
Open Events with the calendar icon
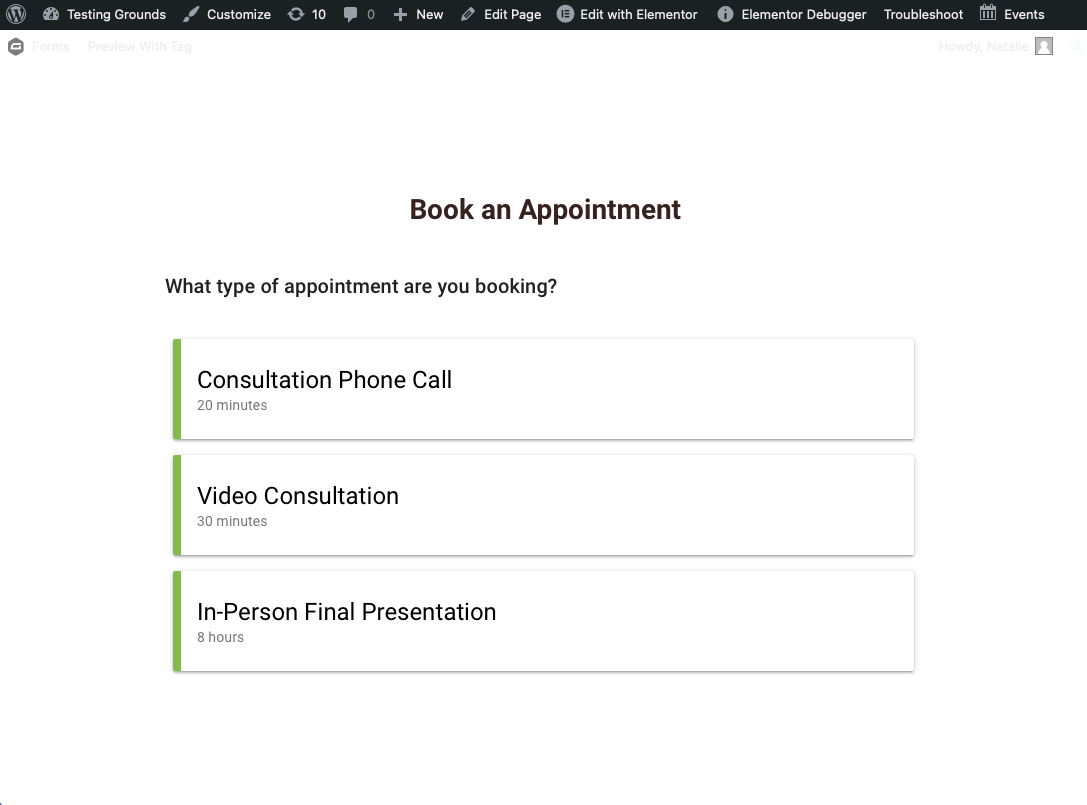pos(1012,14)
